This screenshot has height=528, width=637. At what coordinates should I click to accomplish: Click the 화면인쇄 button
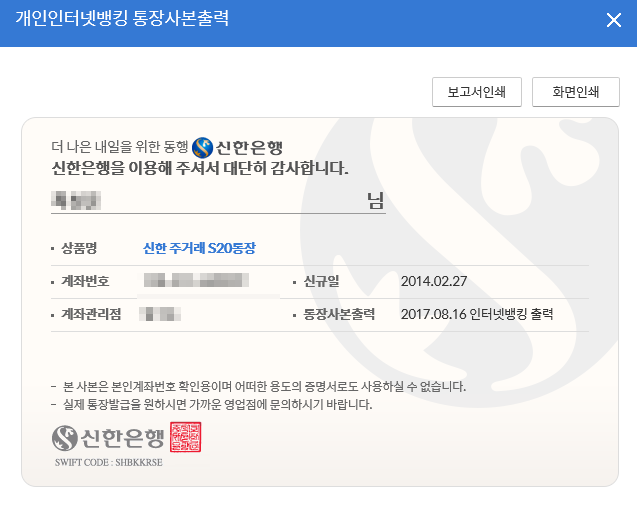pyautogui.click(x=576, y=92)
